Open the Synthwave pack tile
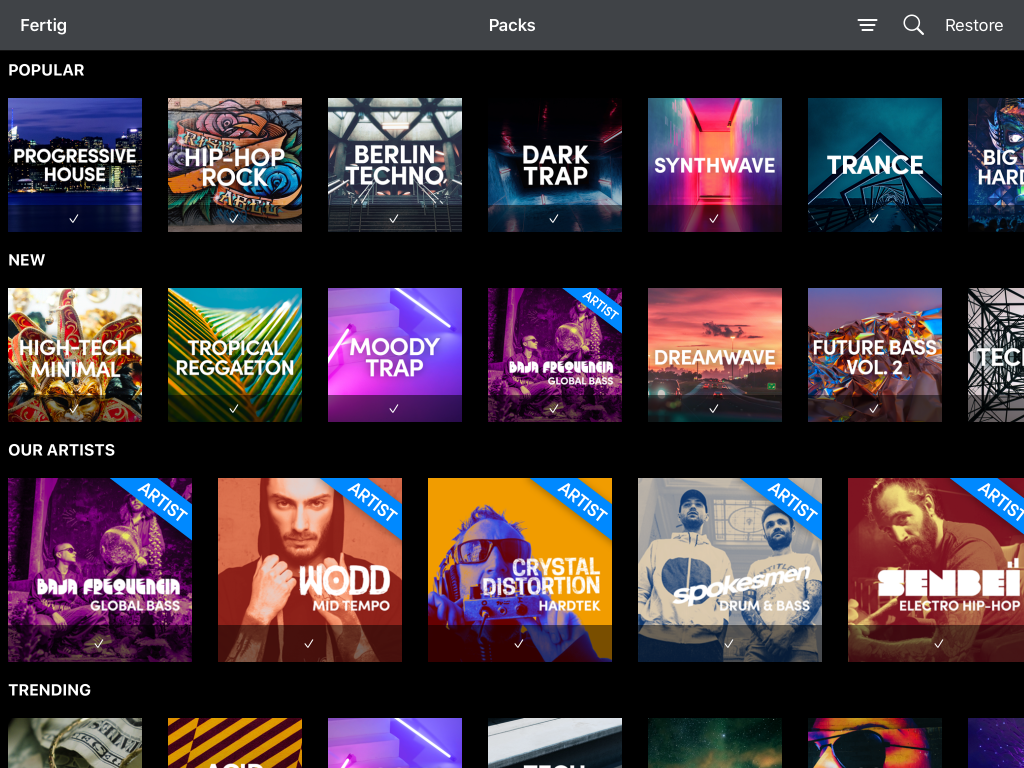 715,164
